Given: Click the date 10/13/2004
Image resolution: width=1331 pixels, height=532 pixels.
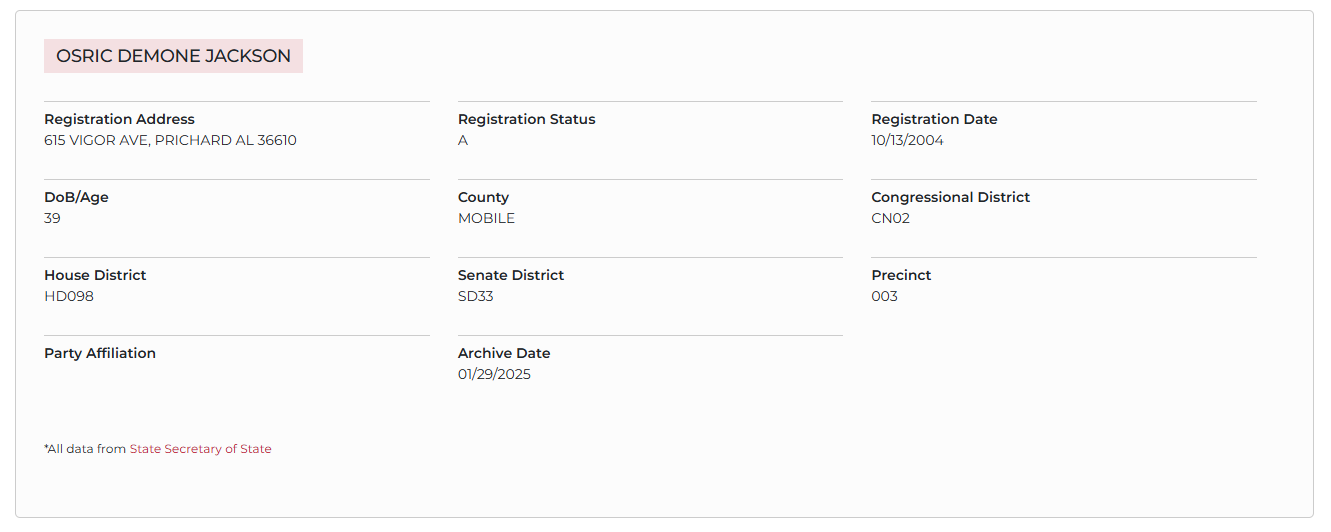Looking at the screenshot, I should pos(907,140).
